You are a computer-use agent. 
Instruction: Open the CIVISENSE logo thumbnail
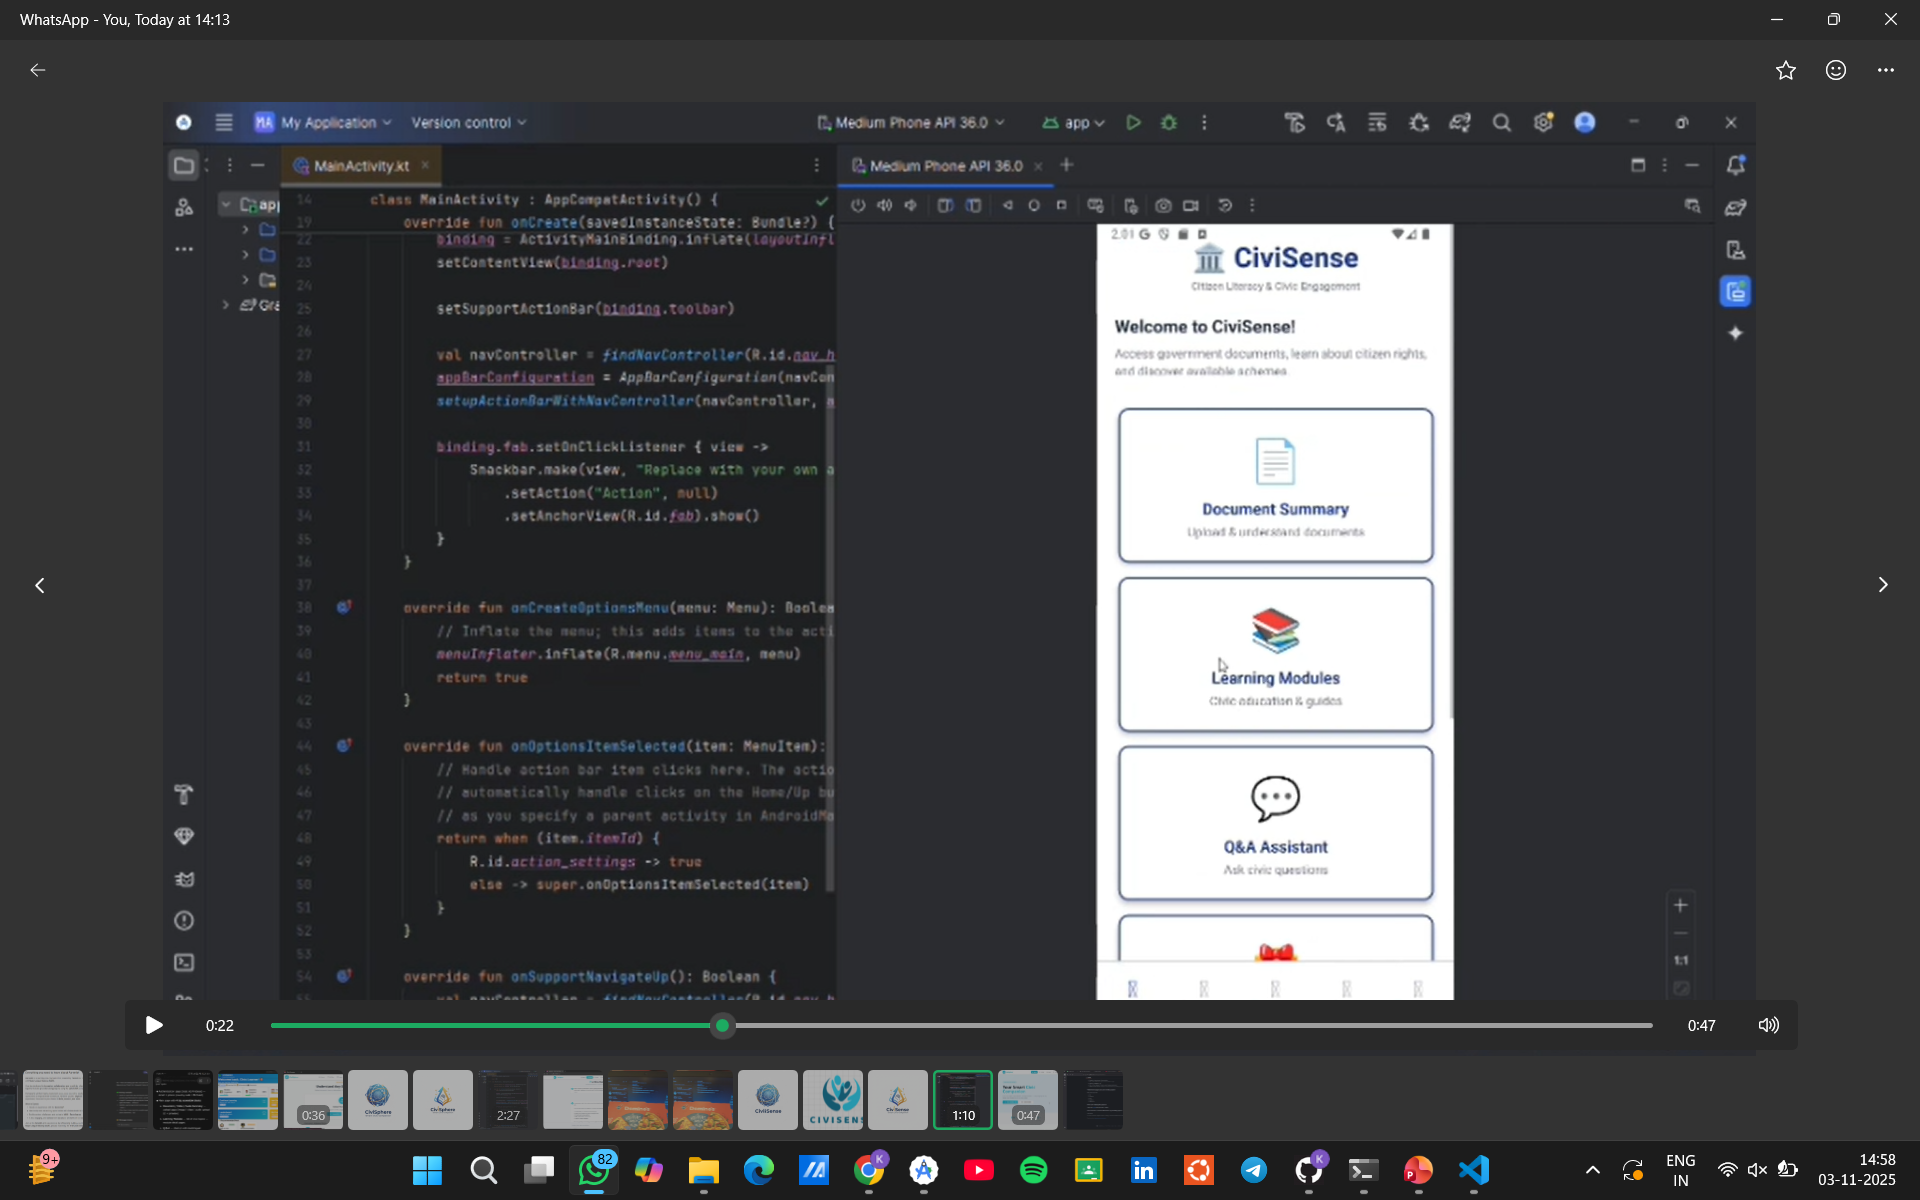click(832, 1100)
